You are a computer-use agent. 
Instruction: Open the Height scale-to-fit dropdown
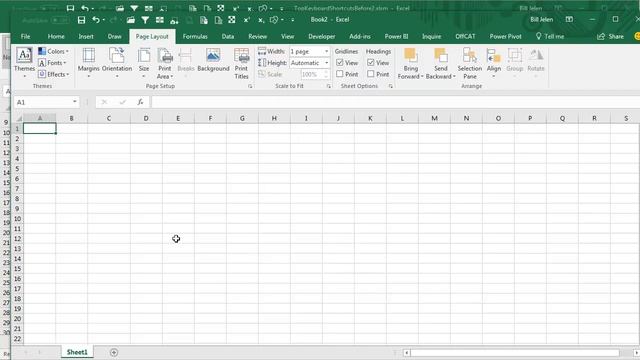point(327,63)
